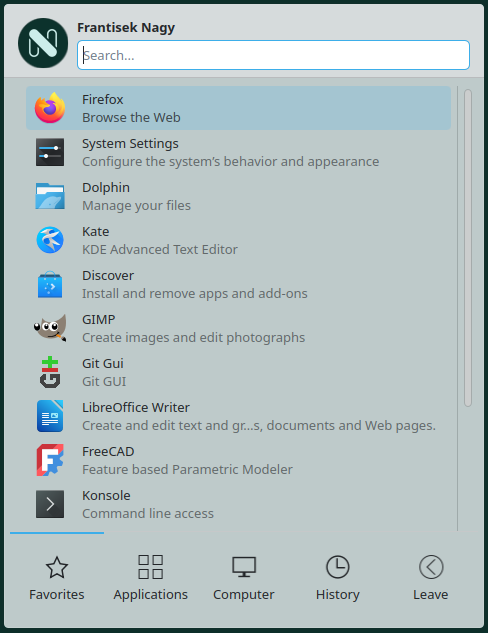Click 'KDE Advanced Text Editor' description

[160, 249]
